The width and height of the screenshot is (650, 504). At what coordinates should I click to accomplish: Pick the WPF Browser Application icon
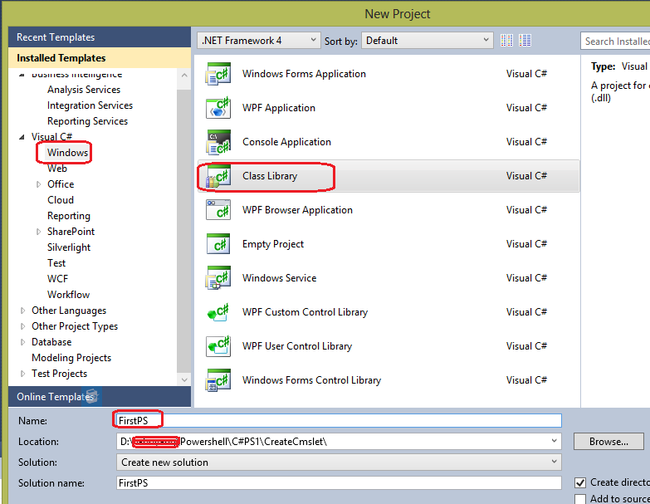click(218, 210)
